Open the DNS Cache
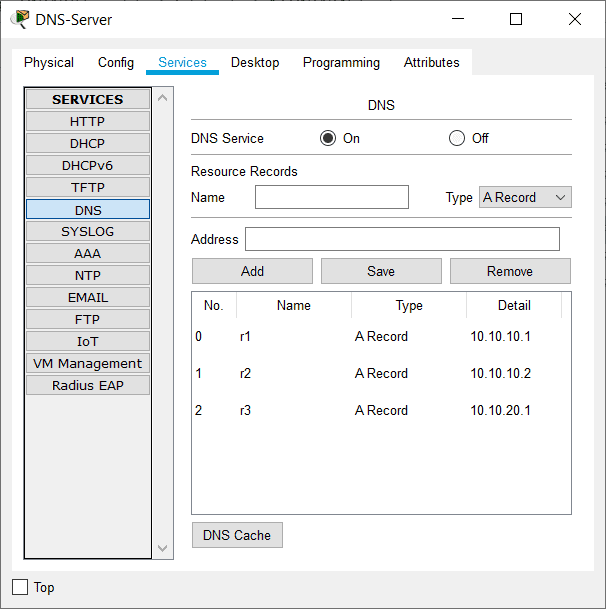 point(237,535)
